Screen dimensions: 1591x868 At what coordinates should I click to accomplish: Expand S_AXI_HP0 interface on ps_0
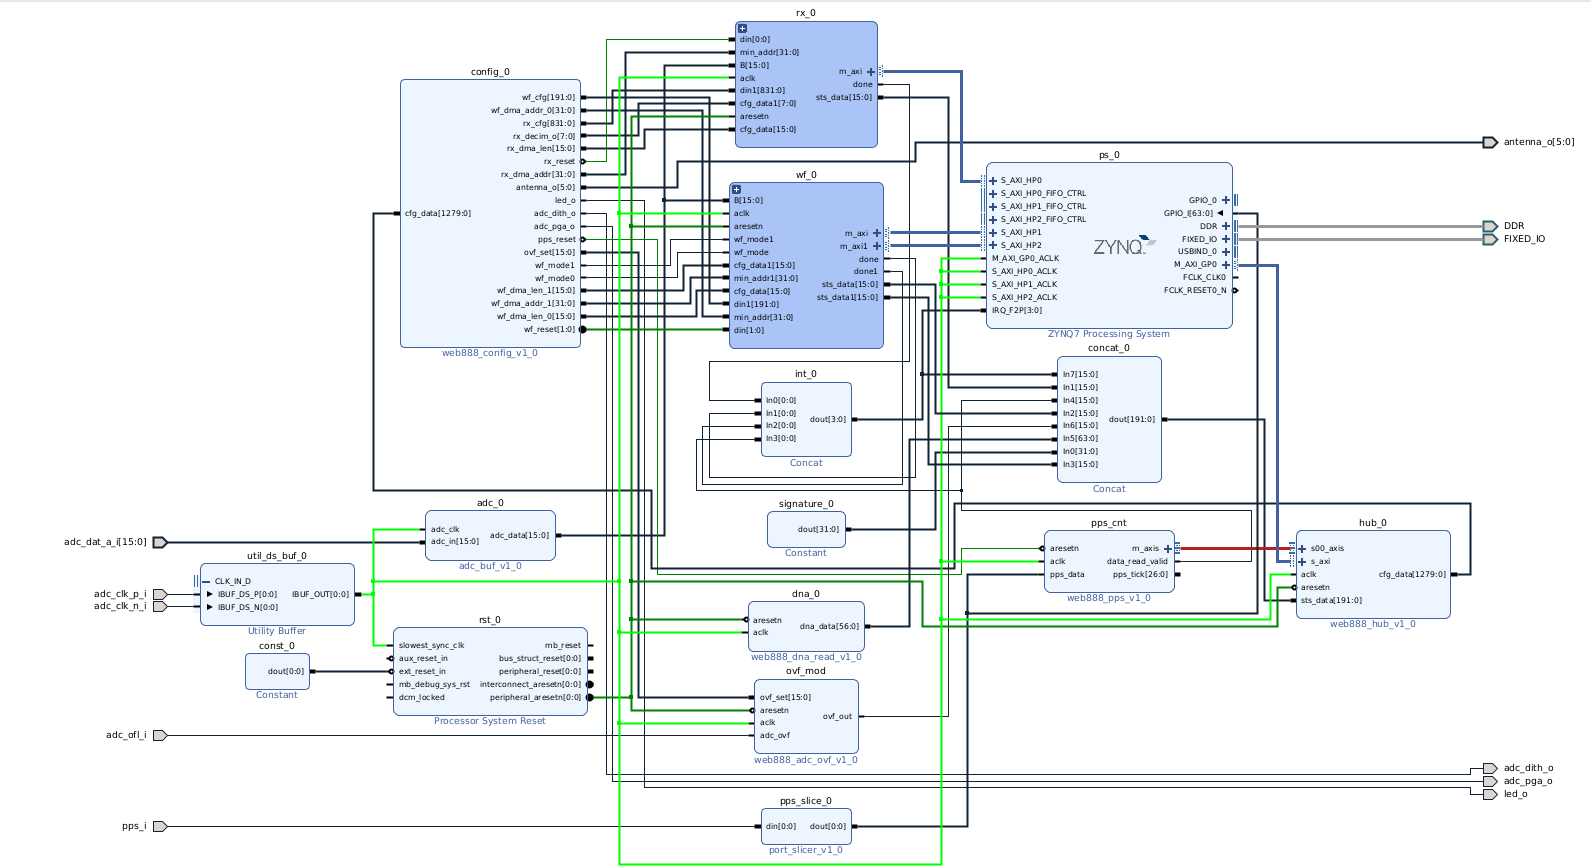[993, 181]
